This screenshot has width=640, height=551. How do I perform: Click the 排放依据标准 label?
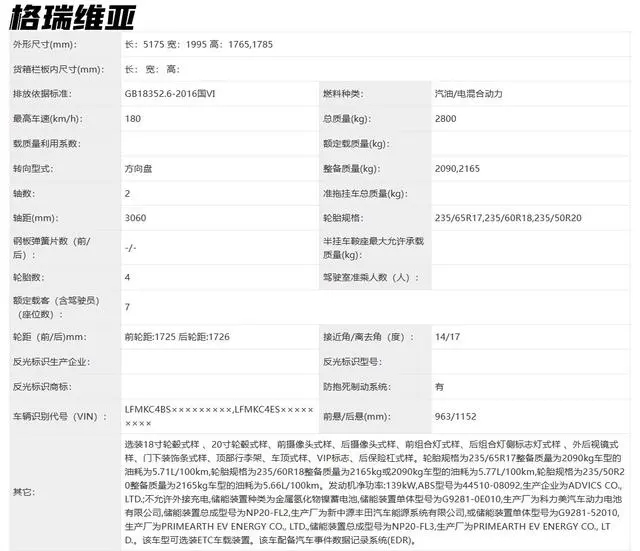click(x=42, y=94)
